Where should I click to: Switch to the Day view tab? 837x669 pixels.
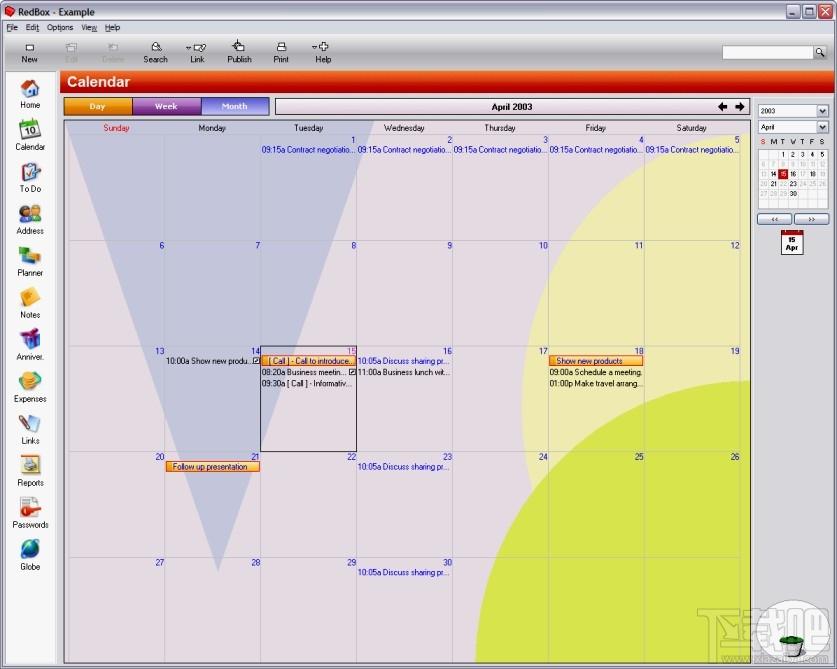click(x=98, y=106)
